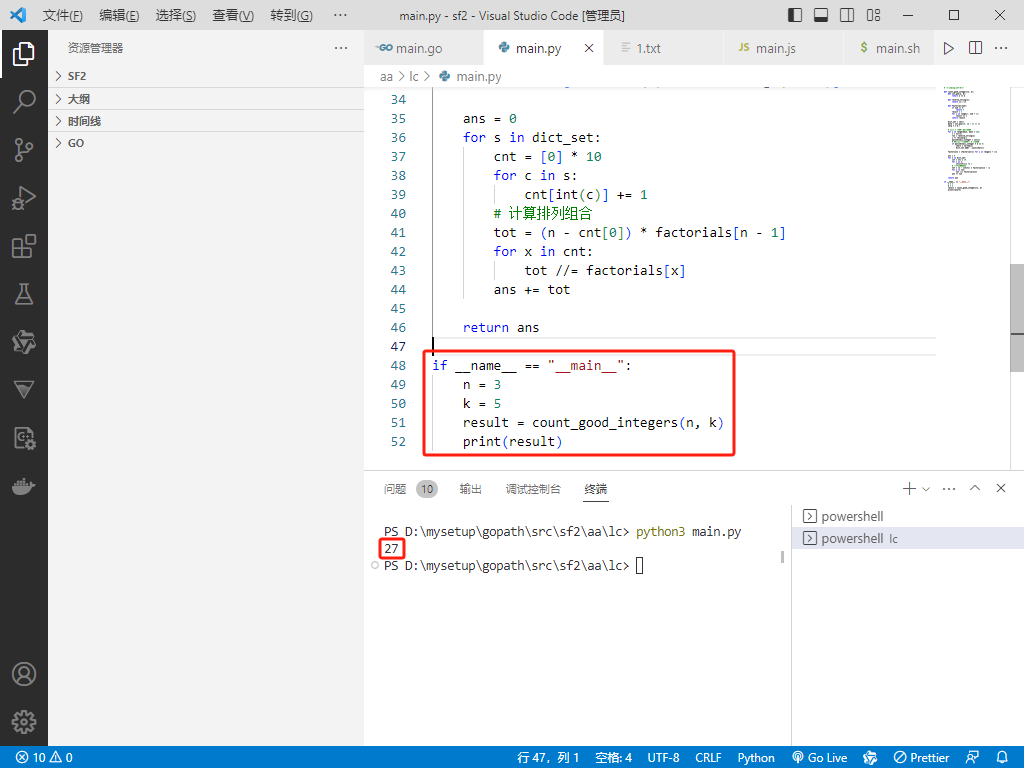Screen dimensions: 1024x768
Task: Open the 文件(F) menu
Action: 63,15
